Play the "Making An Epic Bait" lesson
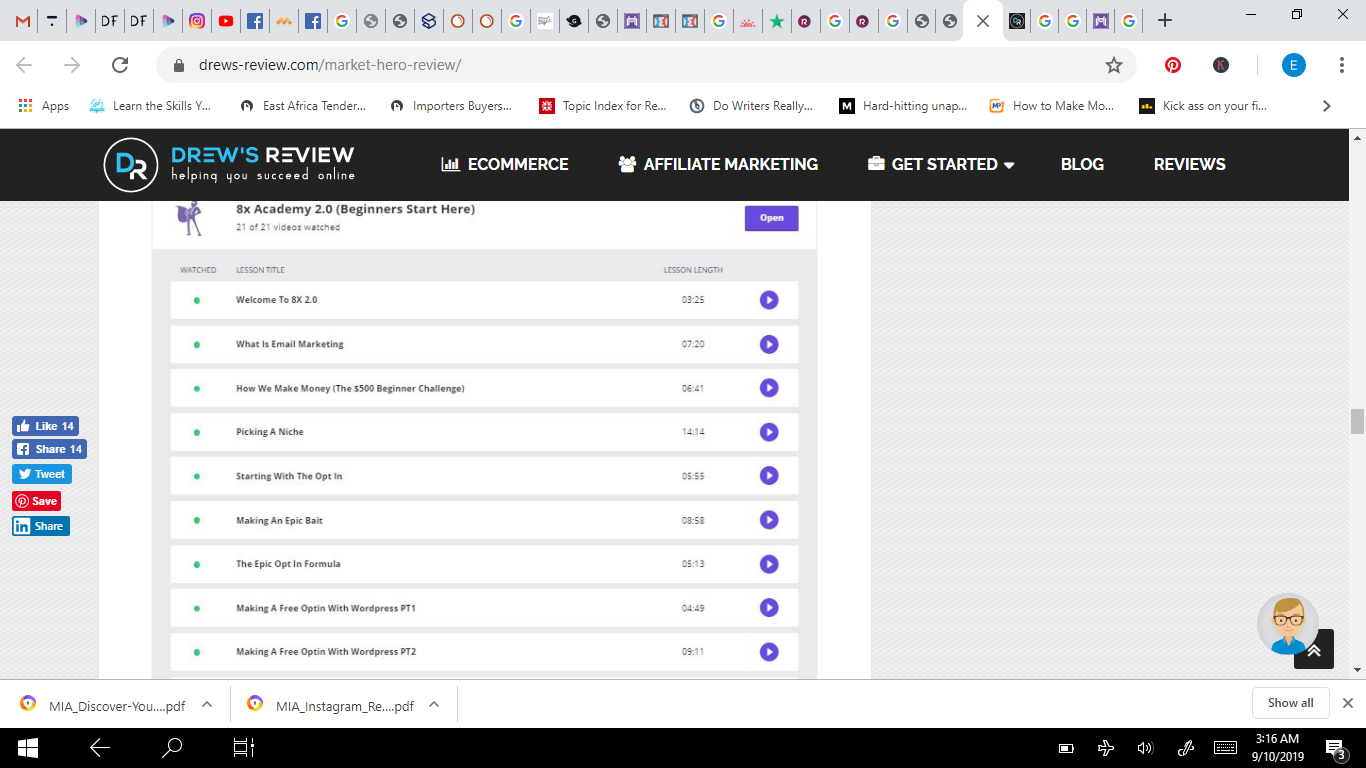The height and width of the screenshot is (768, 1366). coord(768,520)
